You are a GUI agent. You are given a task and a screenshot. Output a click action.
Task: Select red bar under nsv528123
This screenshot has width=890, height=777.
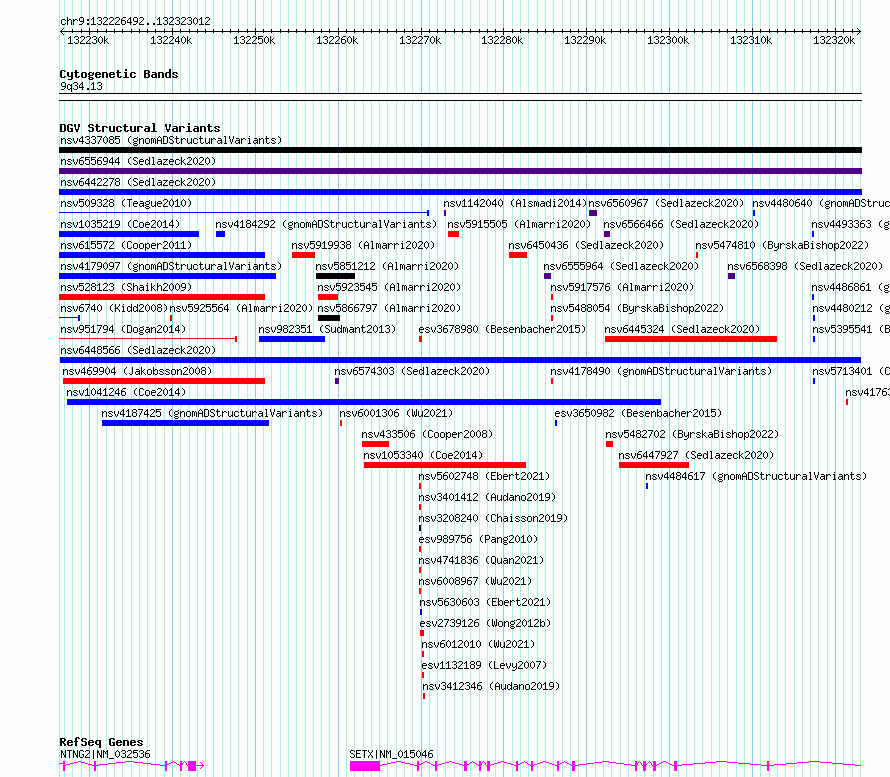point(162,297)
